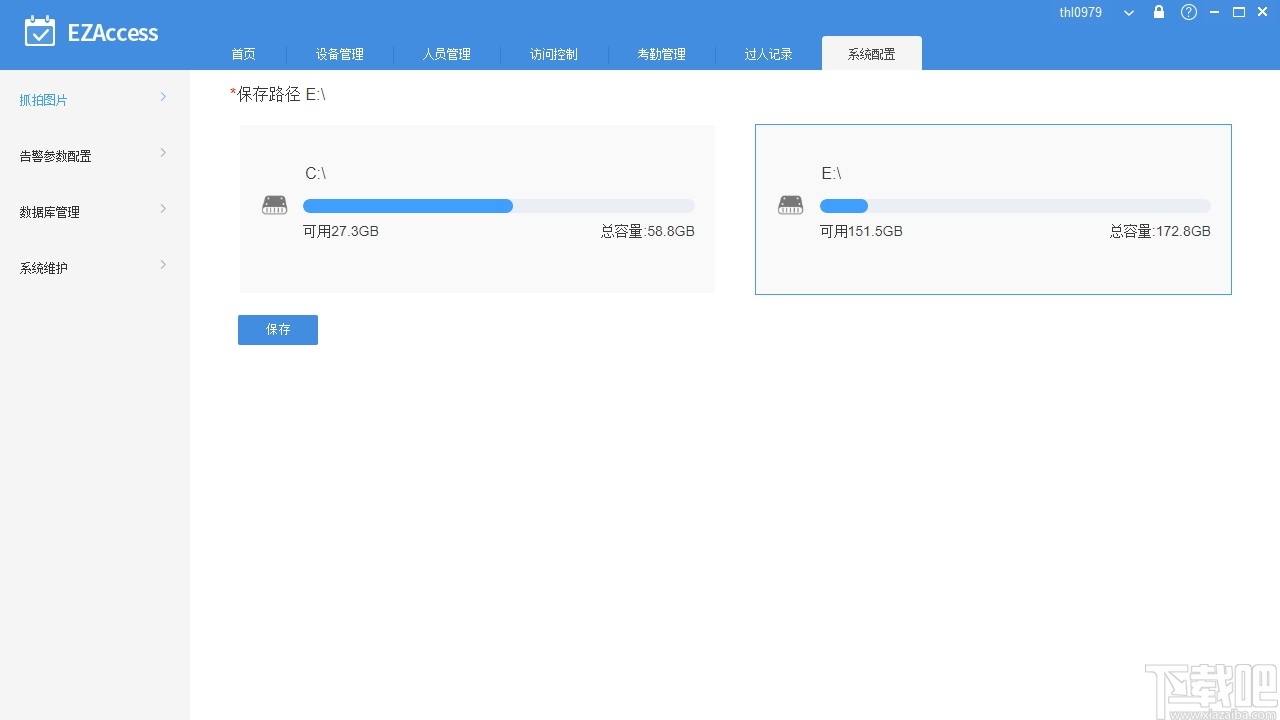Click the lock icon in the title bar
1280x720 pixels.
[1158, 12]
